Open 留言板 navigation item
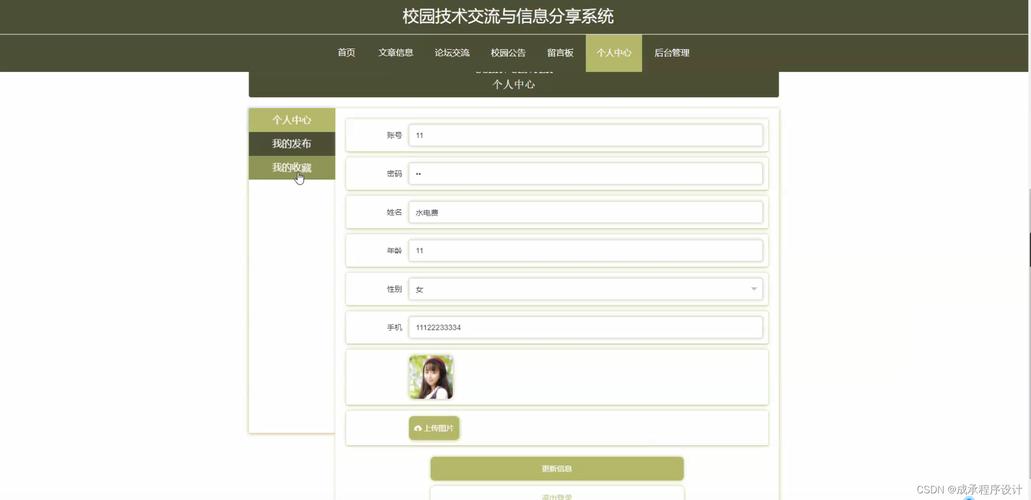 pyautogui.click(x=560, y=53)
